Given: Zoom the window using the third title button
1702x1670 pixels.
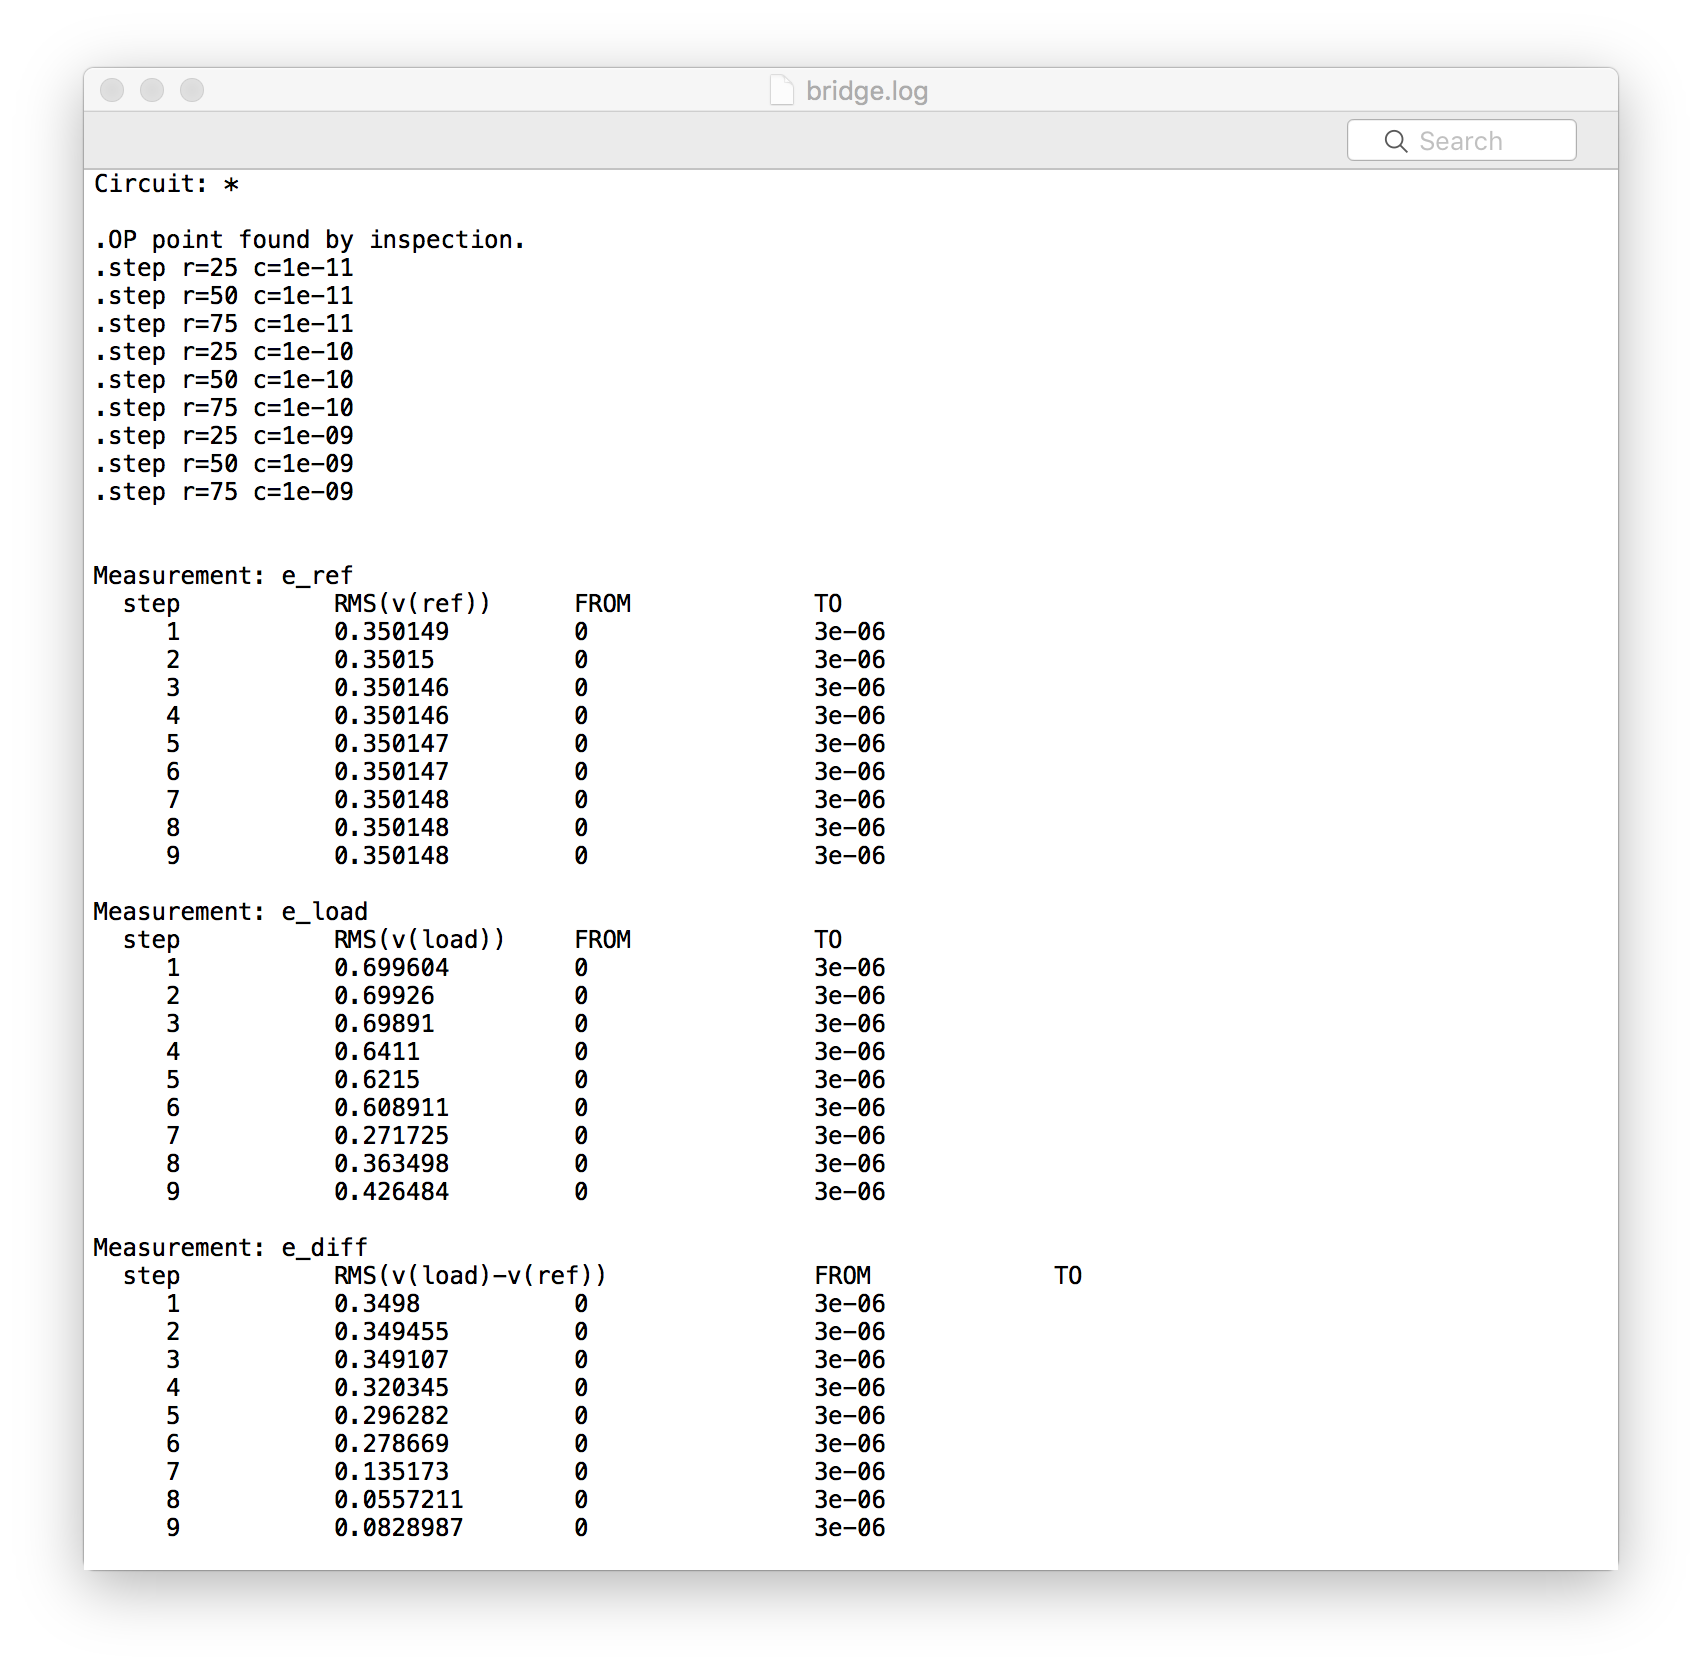Looking at the screenshot, I should click(x=192, y=90).
